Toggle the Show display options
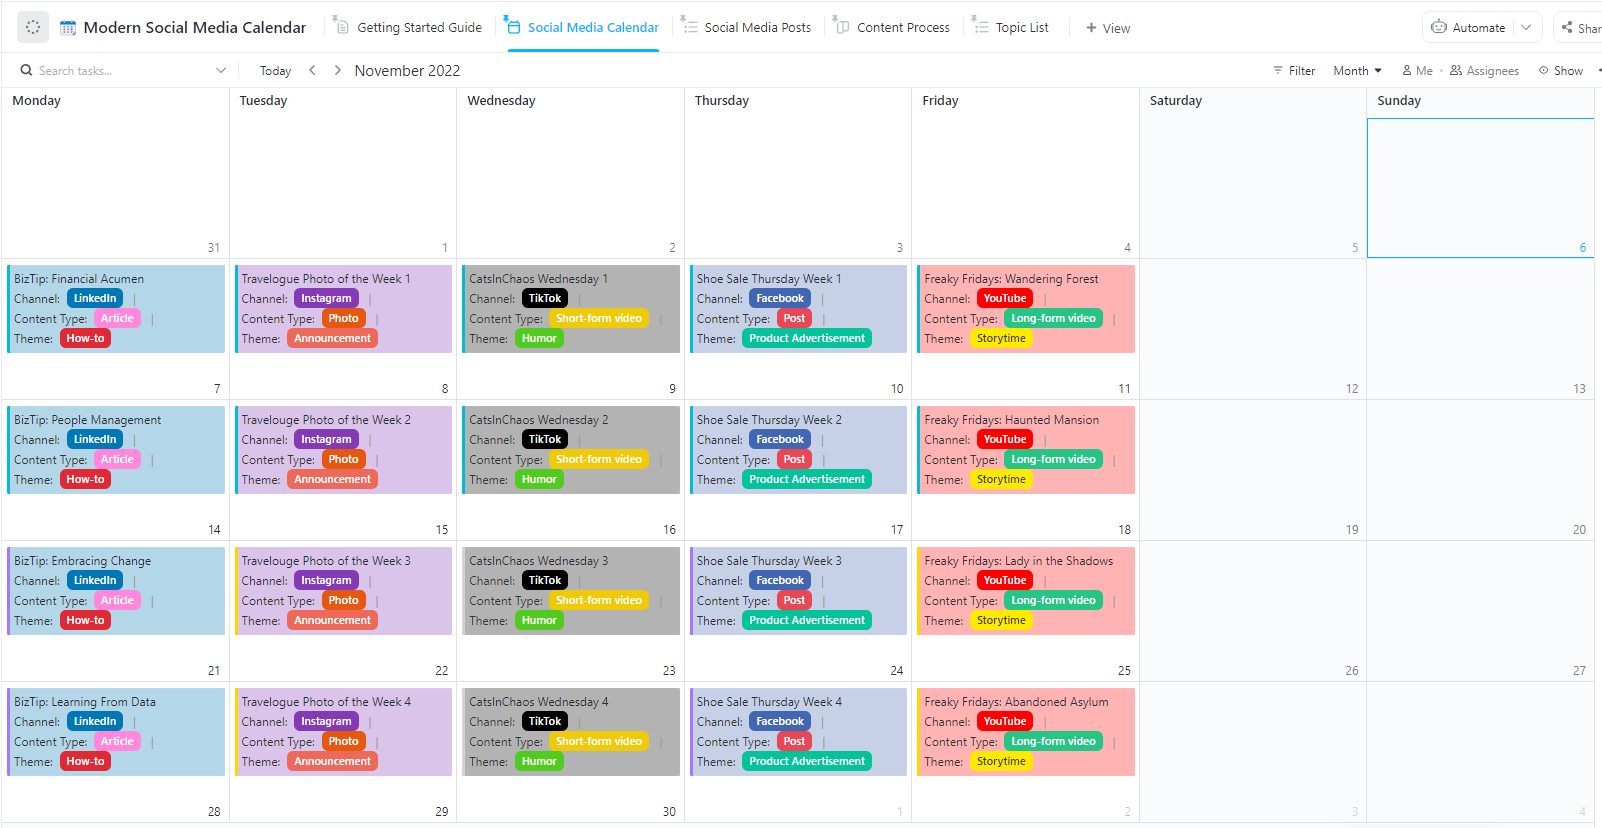1602x828 pixels. click(x=1561, y=70)
